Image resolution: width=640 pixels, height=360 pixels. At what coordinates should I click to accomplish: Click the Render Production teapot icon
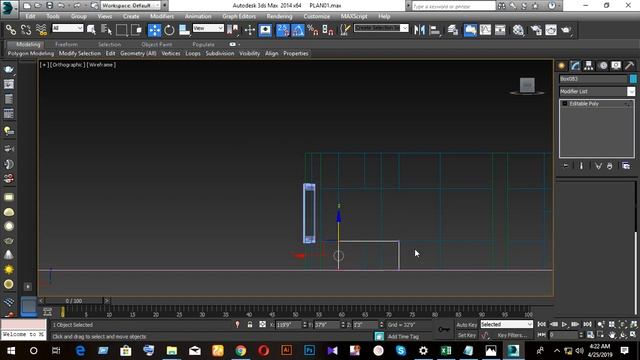566,30
